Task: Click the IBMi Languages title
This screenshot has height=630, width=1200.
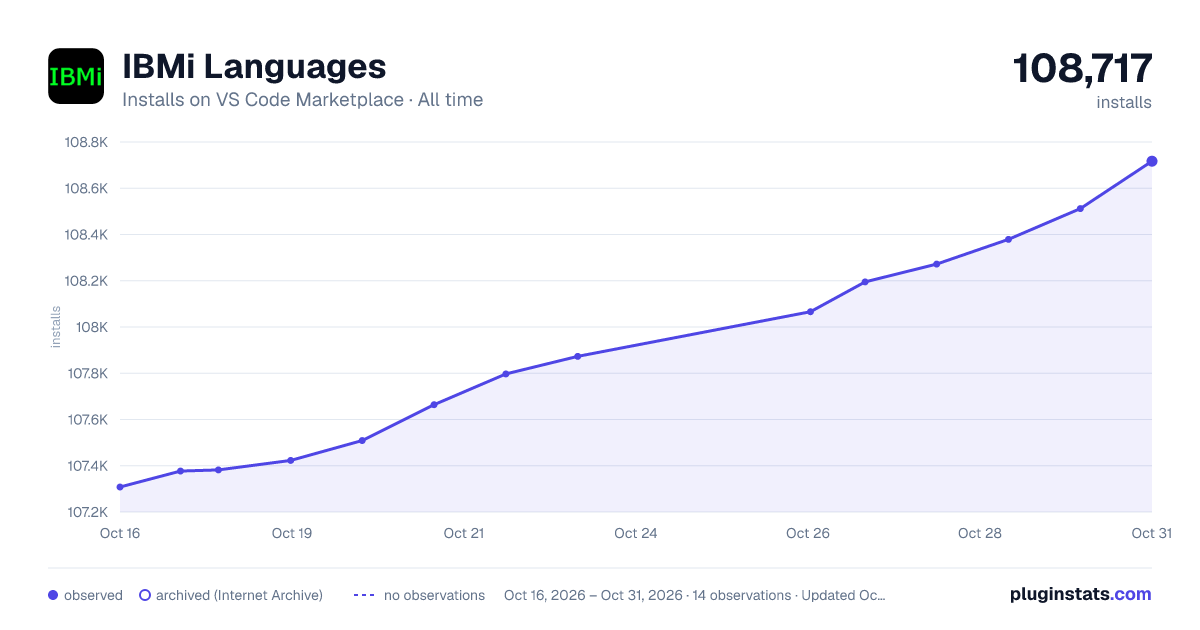Action: point(254,66)
